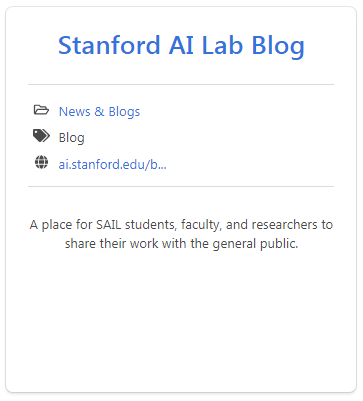Click the globe website icon
This screenshot has width=363, height=401.
click(x=41, y=162)
